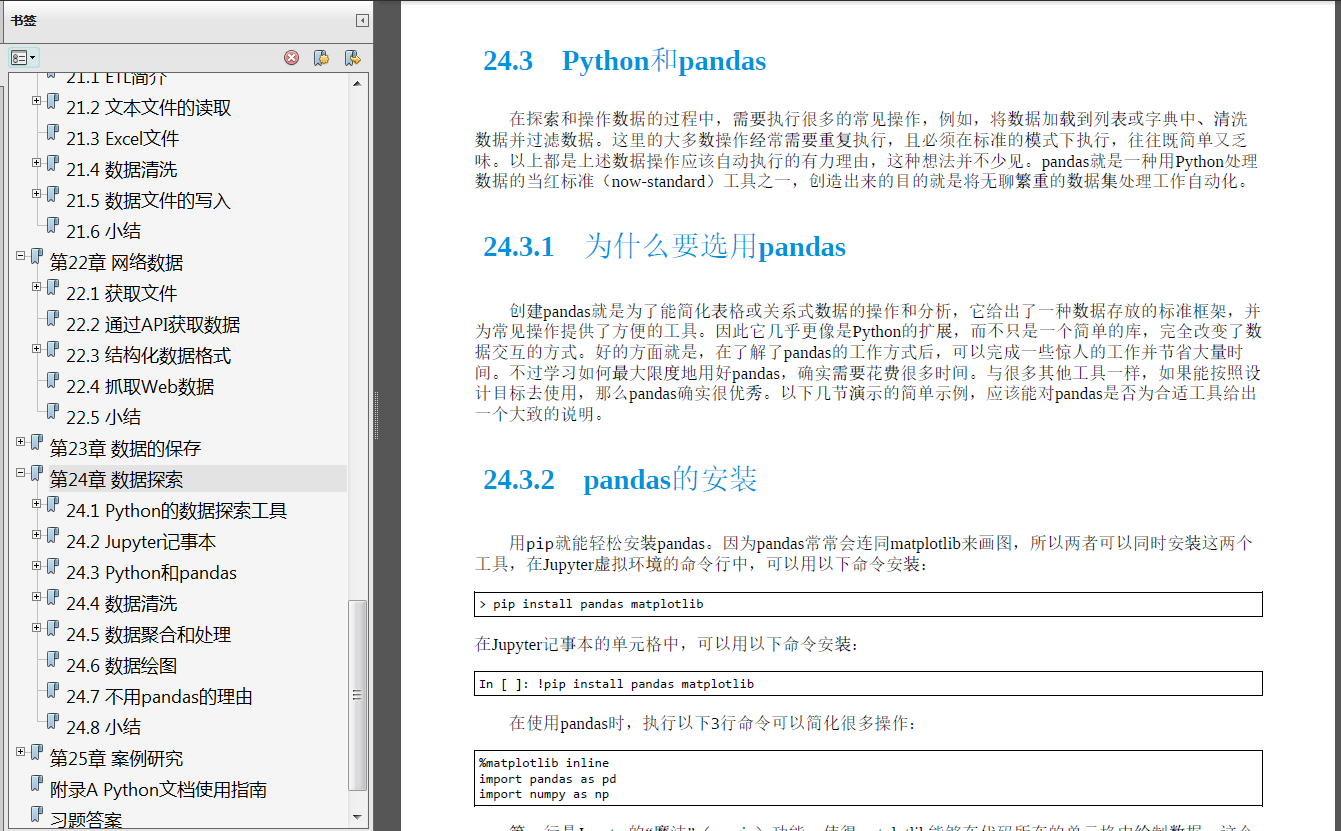The height and width of the screenshot is (831, 1341).
Task: Expand the 第23章 数据的保存 chapter node
Action: tap(21, 441)
